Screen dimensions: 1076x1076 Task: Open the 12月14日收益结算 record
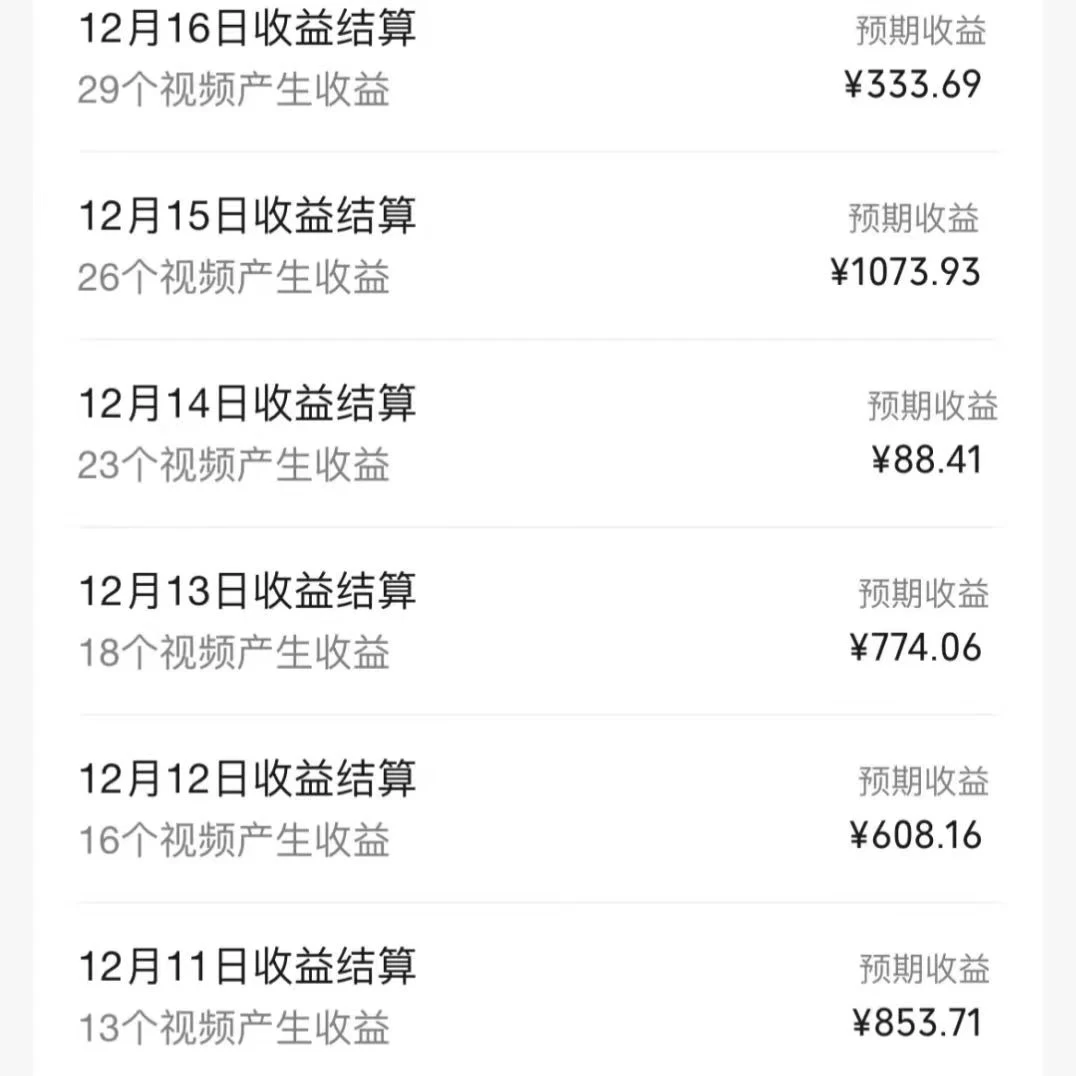248,403
